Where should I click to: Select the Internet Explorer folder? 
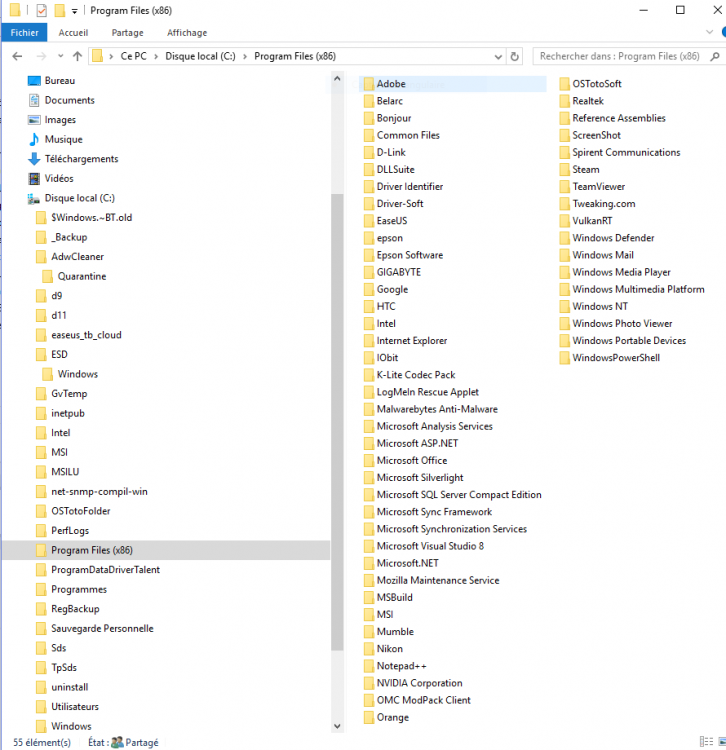coord(412,341)
